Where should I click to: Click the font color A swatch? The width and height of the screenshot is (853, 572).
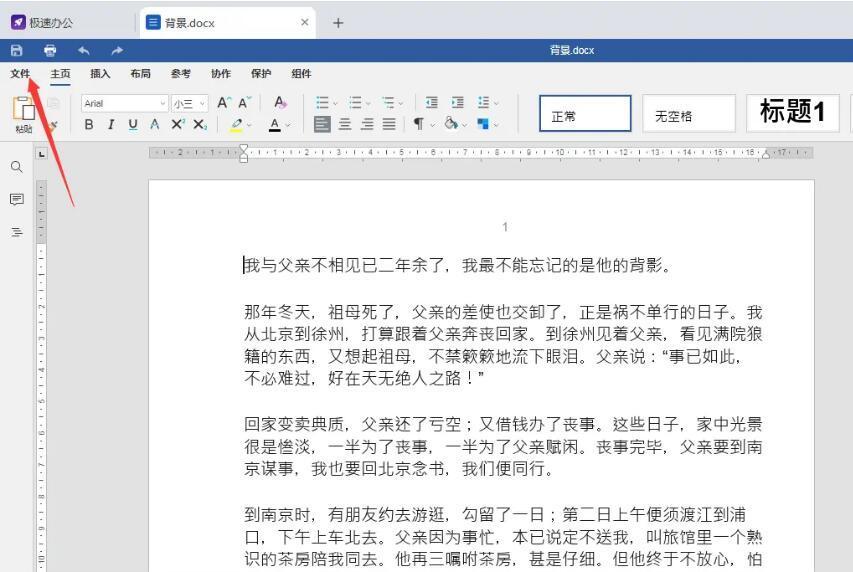(275, 125)
